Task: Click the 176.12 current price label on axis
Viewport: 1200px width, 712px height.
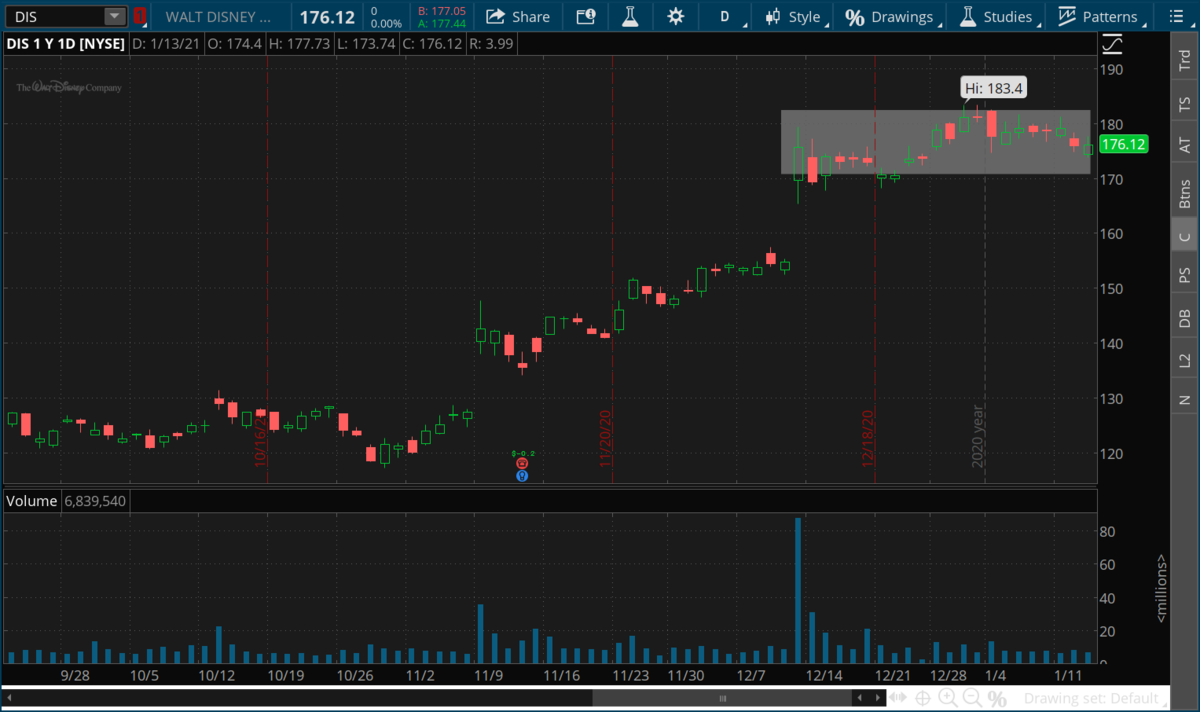Action: coord(1122,145)
